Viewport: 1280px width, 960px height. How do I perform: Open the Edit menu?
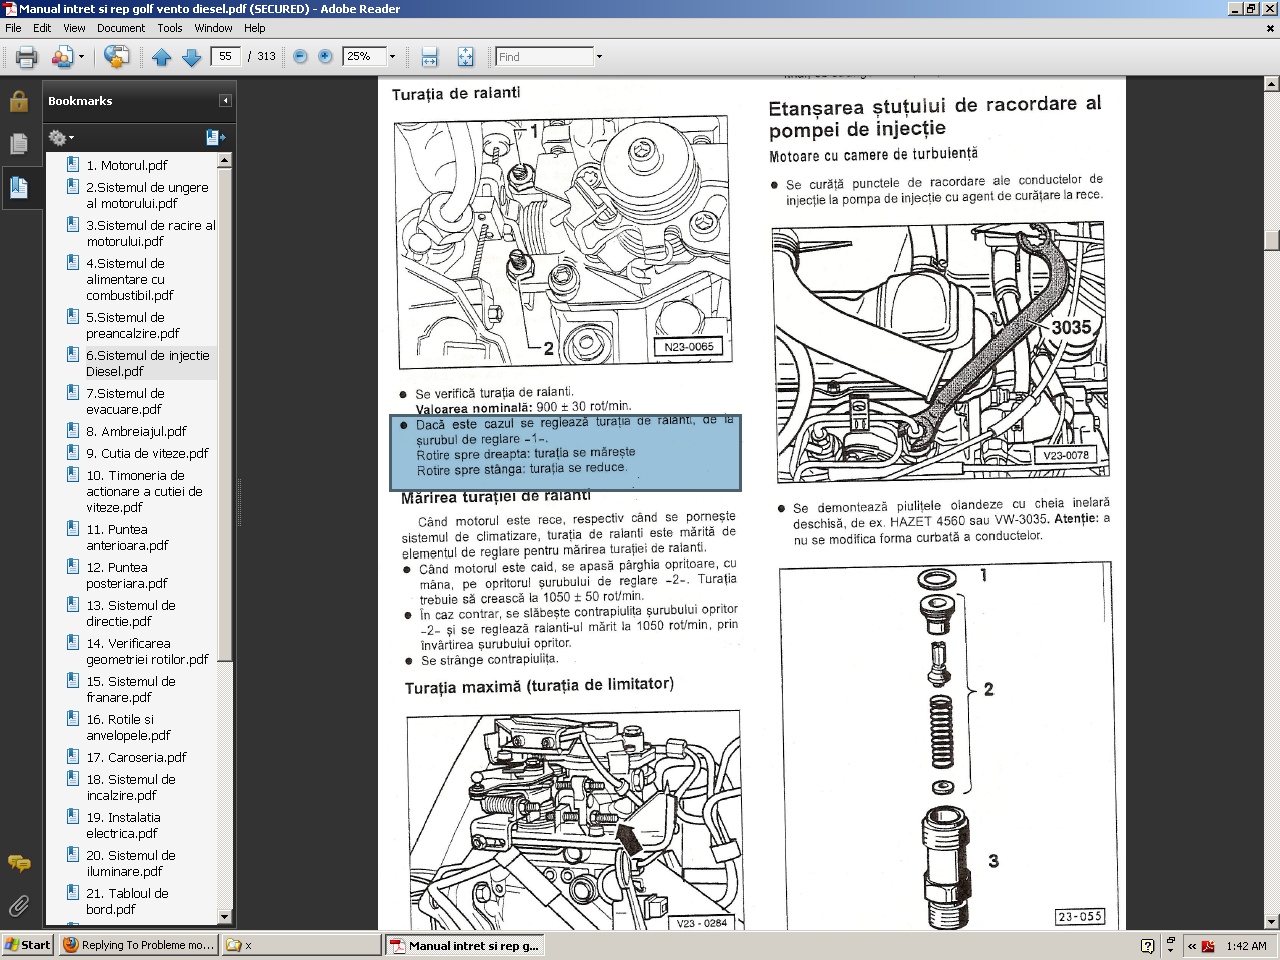(42, 28)
